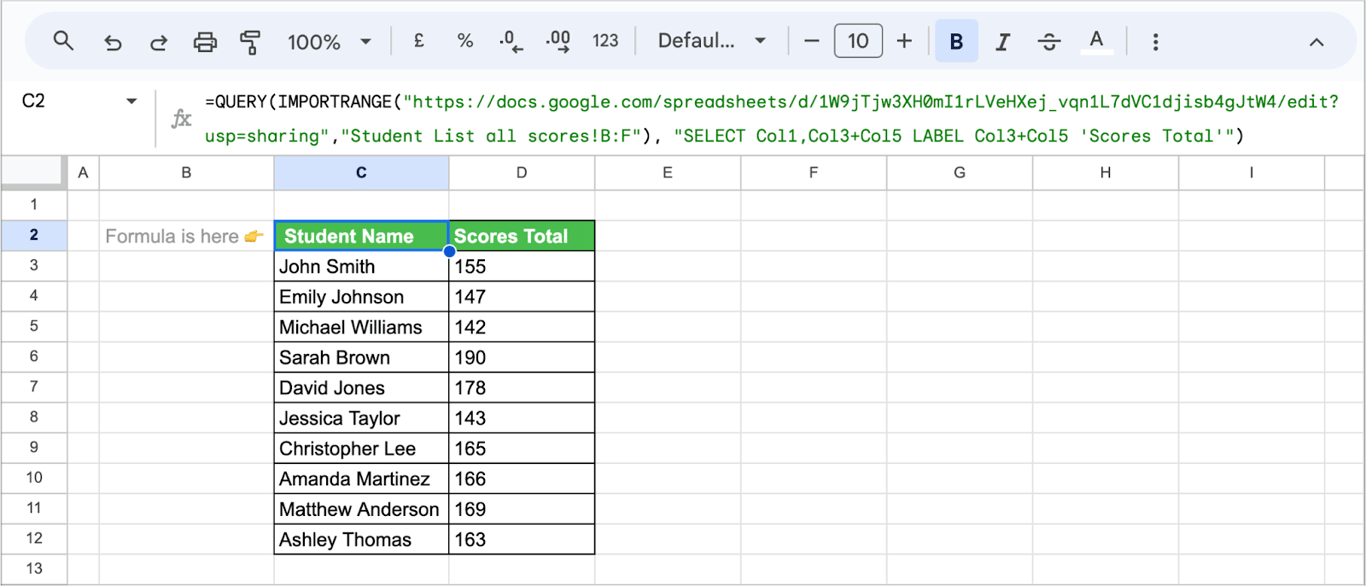Select the score cell 178

click(x=521, y=387)
